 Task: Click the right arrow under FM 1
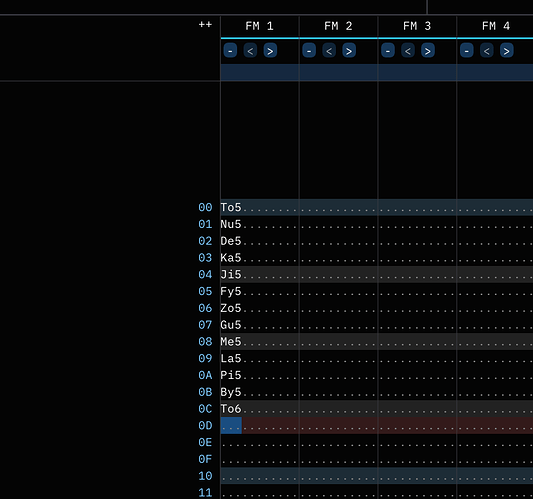270,51
